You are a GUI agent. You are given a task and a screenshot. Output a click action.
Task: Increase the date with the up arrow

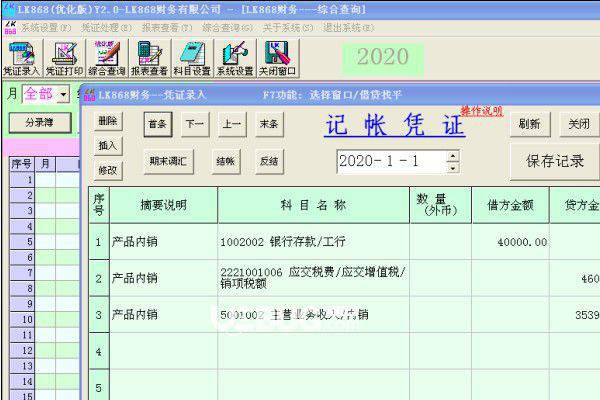coord(453,156)
